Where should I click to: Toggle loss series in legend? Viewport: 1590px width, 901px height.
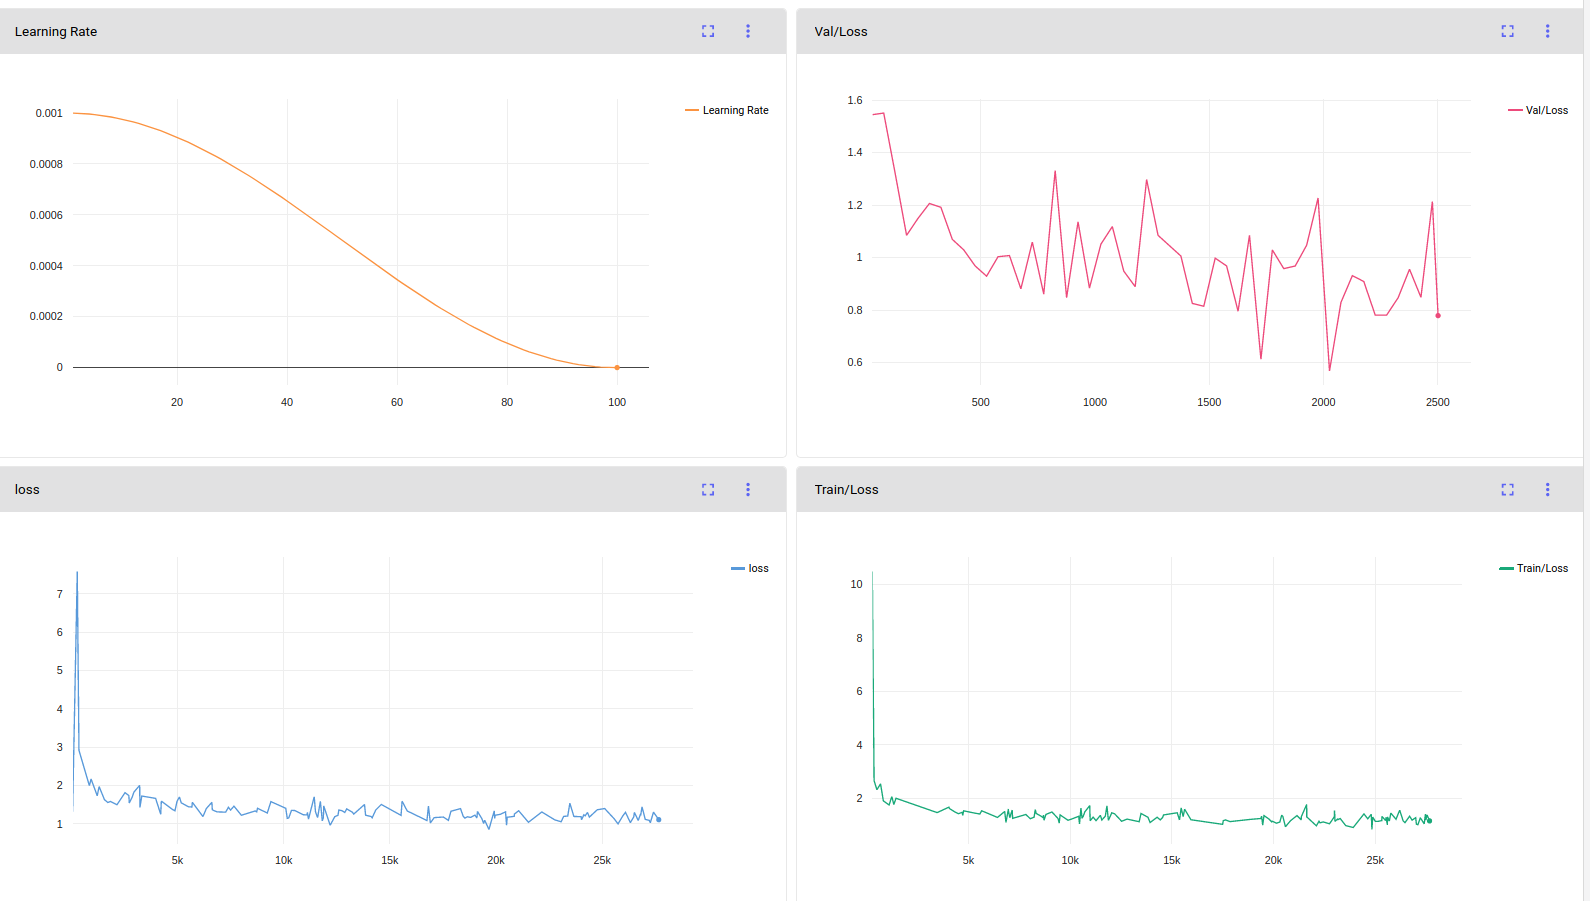click(x=750, y=568)
